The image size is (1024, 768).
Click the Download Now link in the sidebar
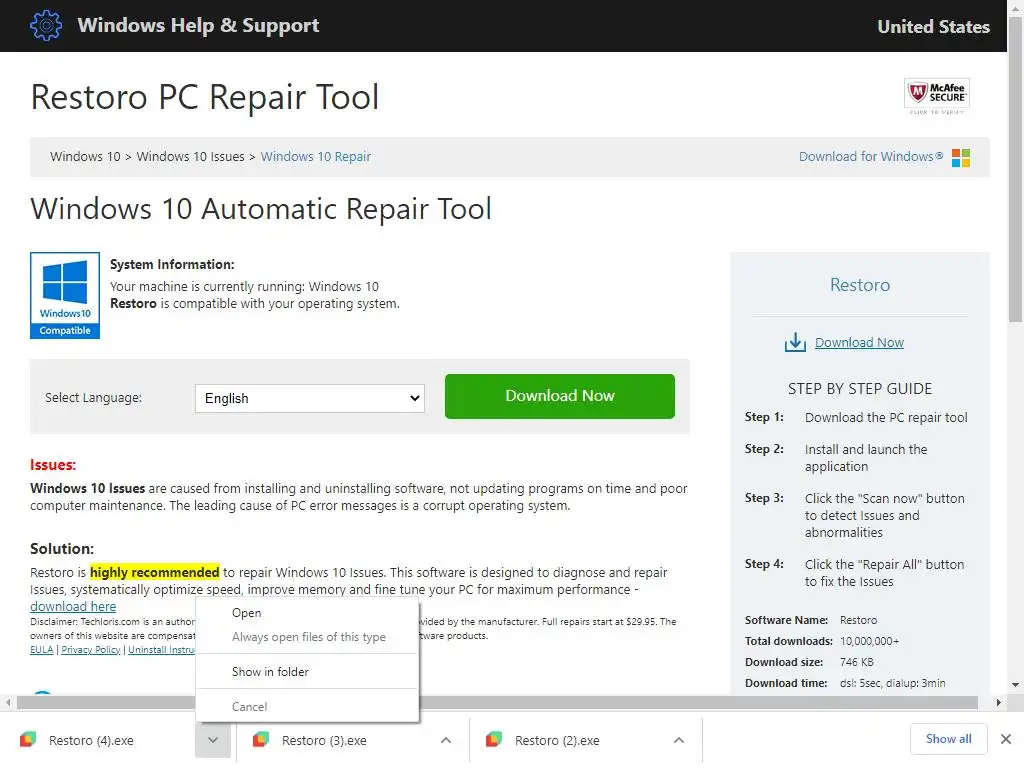click(x=859, y=342)
